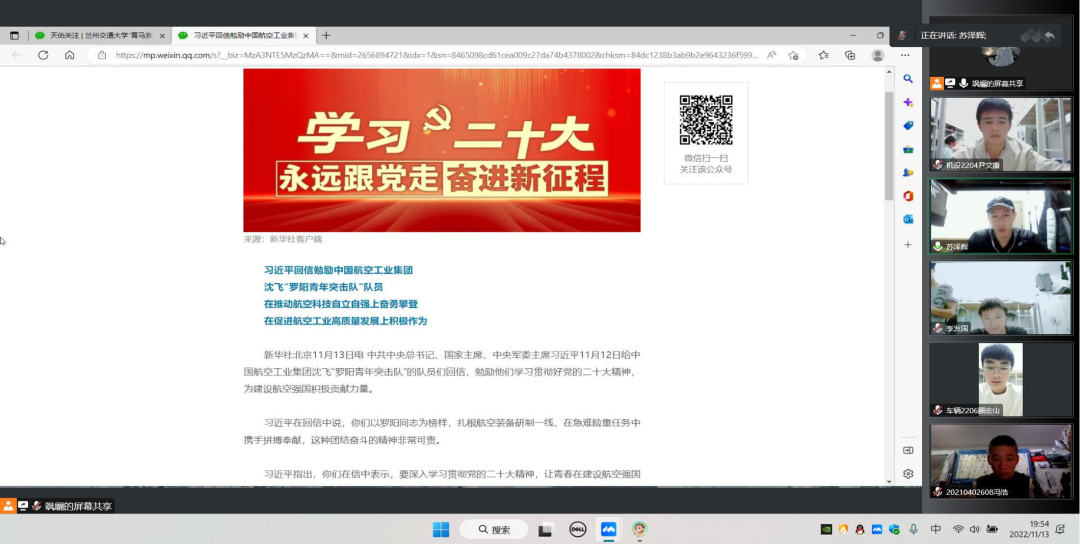Toggle the Edge sidebar hide button

(908, 450)
